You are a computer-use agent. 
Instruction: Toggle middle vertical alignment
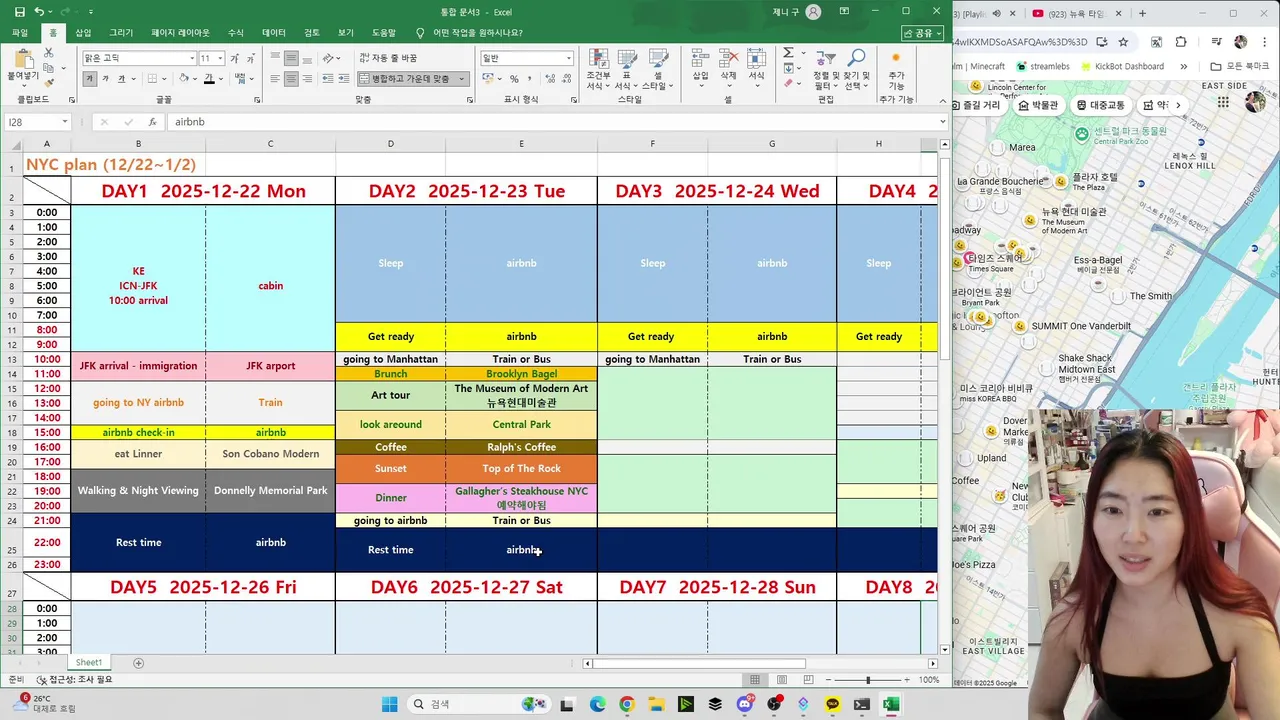coord(291,58)
